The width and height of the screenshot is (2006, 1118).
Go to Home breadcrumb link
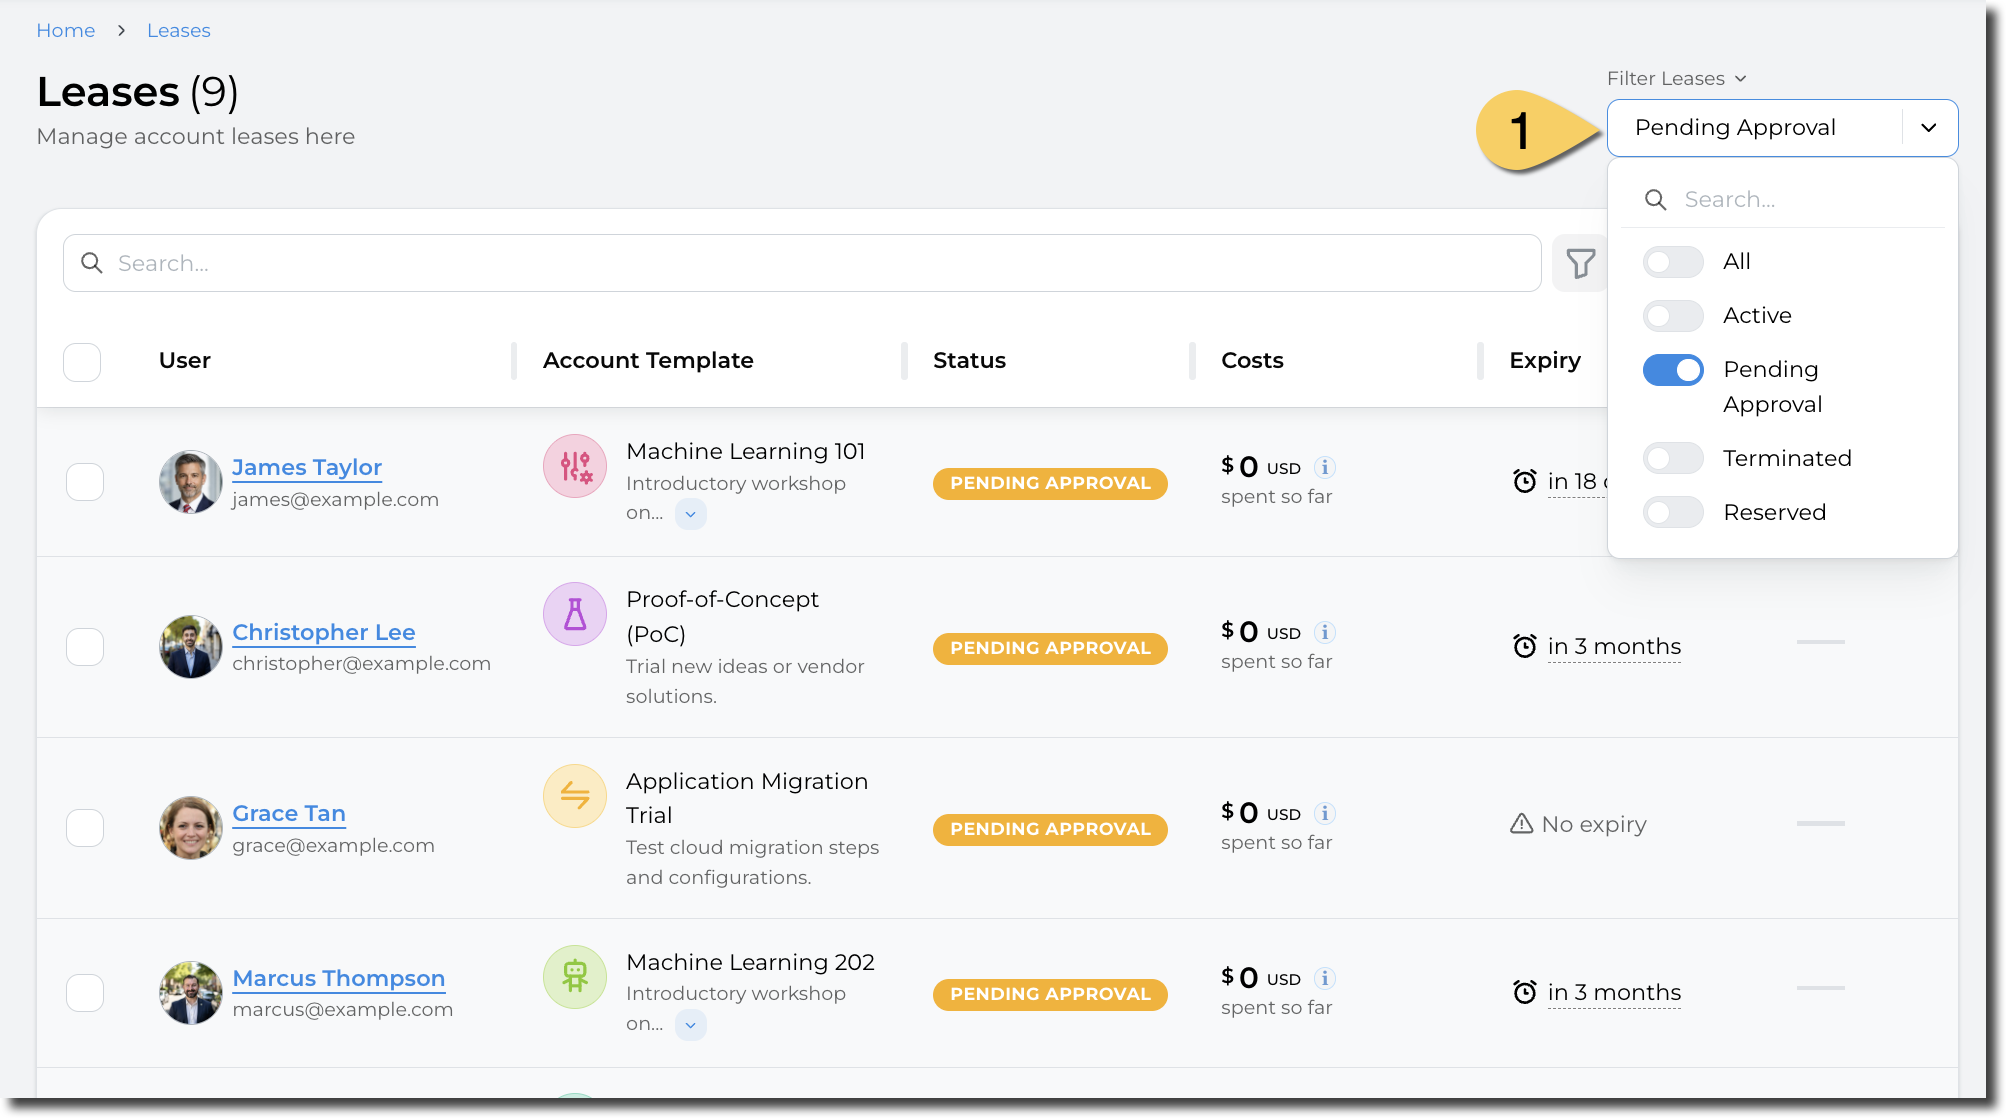tap(66, 30)
